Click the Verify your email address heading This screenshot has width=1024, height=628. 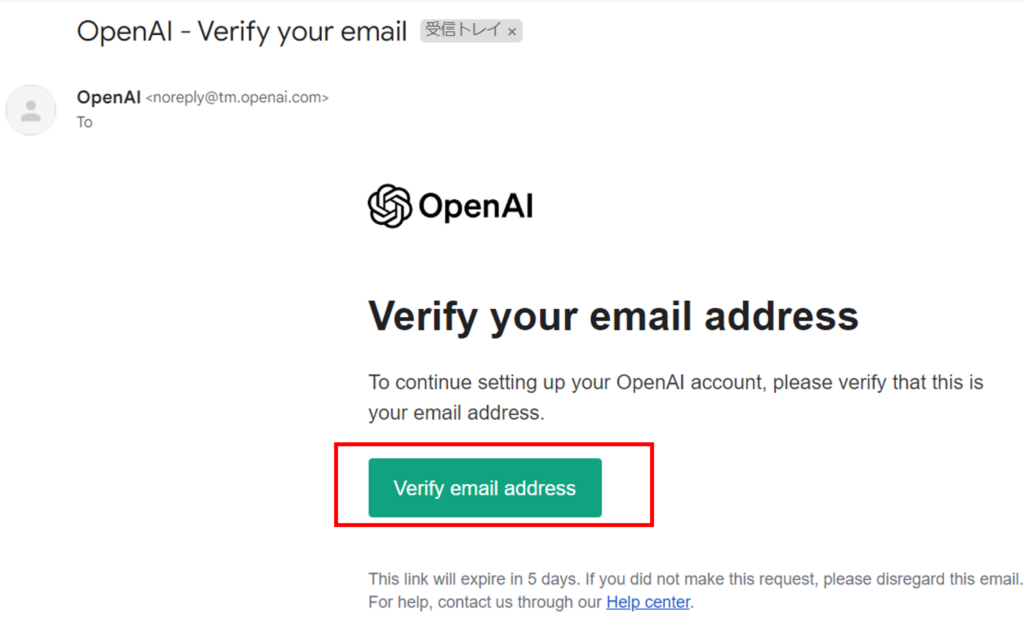pos(613,317)
